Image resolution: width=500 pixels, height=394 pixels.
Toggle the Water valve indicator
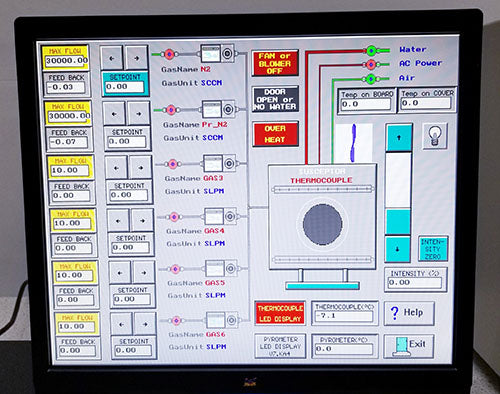coord(372,51)
